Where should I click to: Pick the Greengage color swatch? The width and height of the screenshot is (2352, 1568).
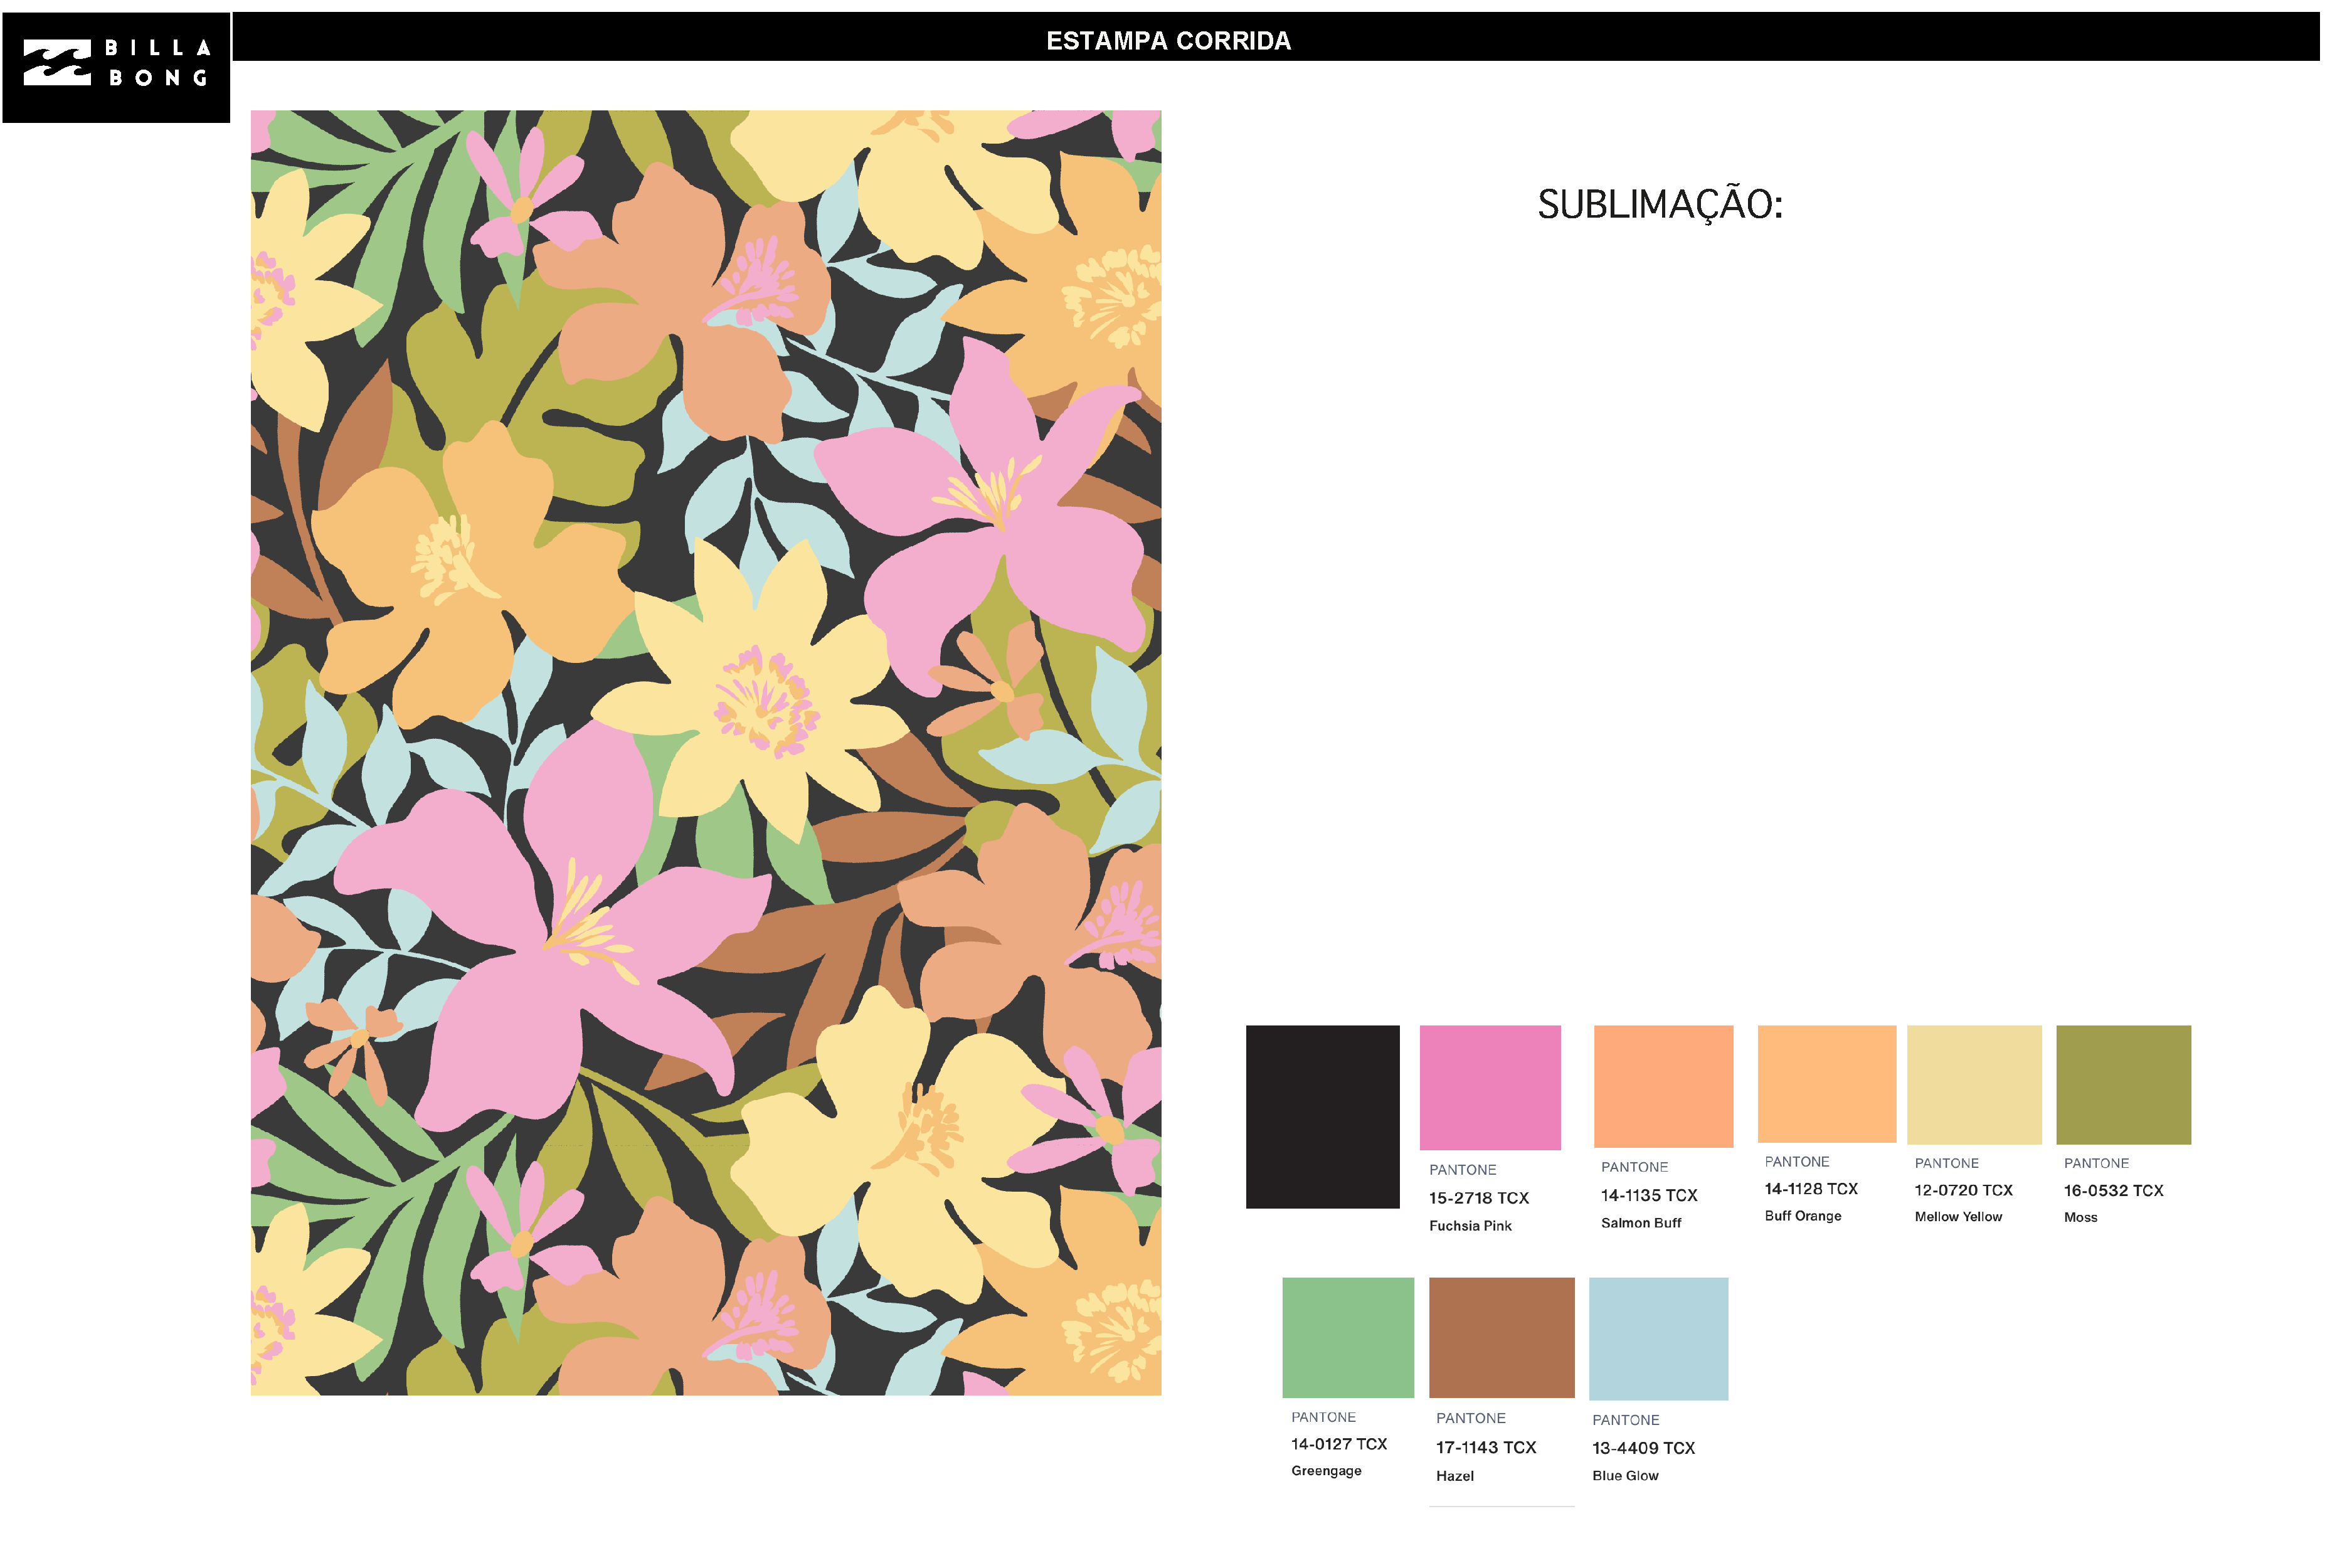(1348, 1337)
